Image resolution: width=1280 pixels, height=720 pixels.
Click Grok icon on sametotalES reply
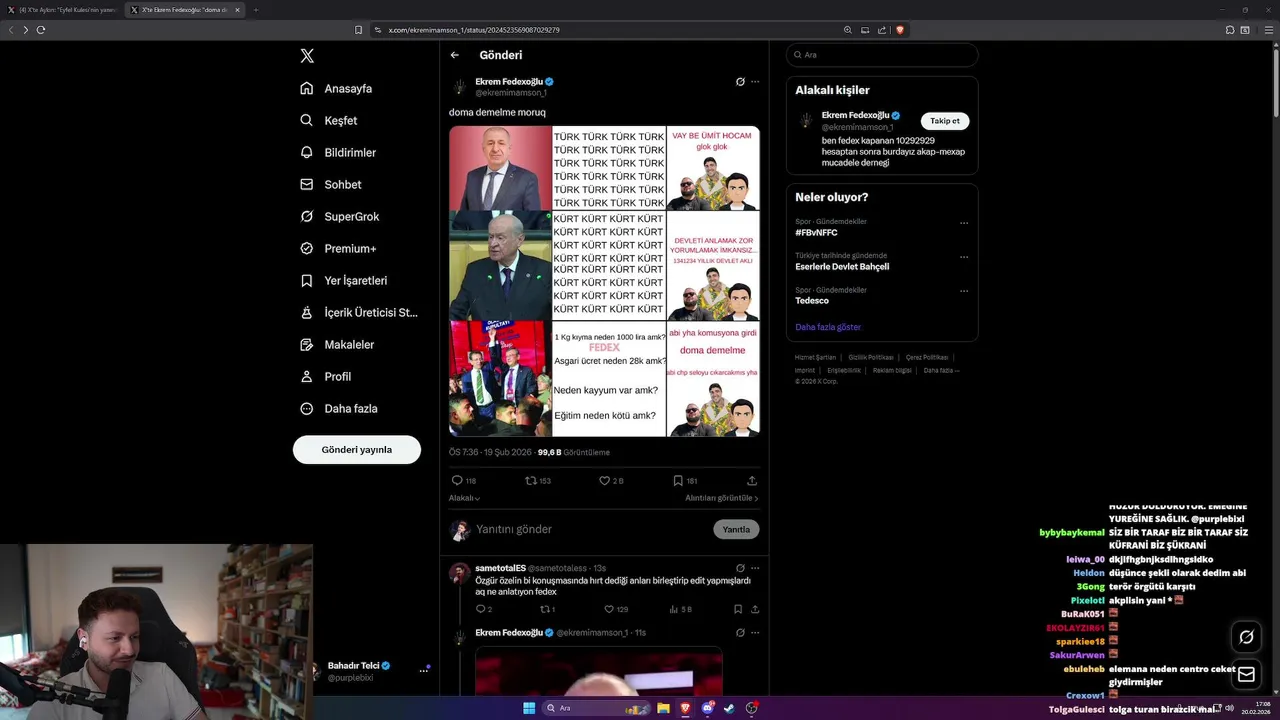click(740, 568)
